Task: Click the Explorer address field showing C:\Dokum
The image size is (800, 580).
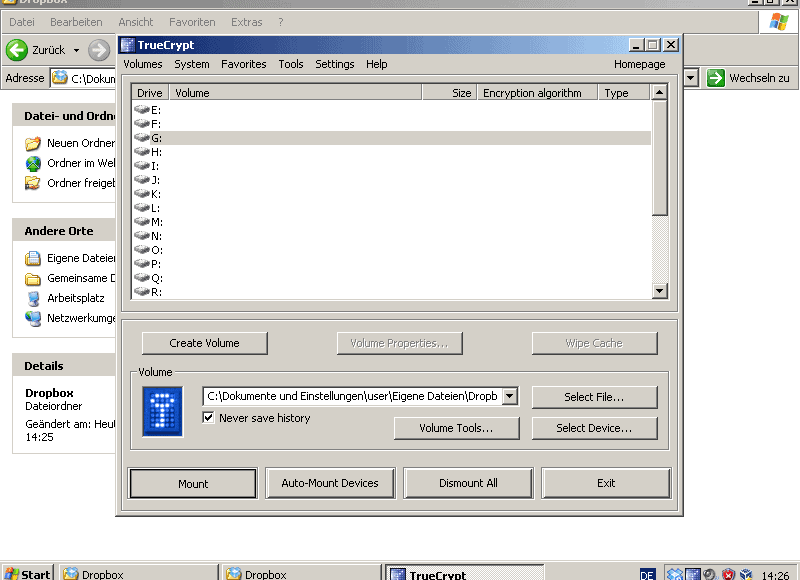Action: (x=84, y=78)
